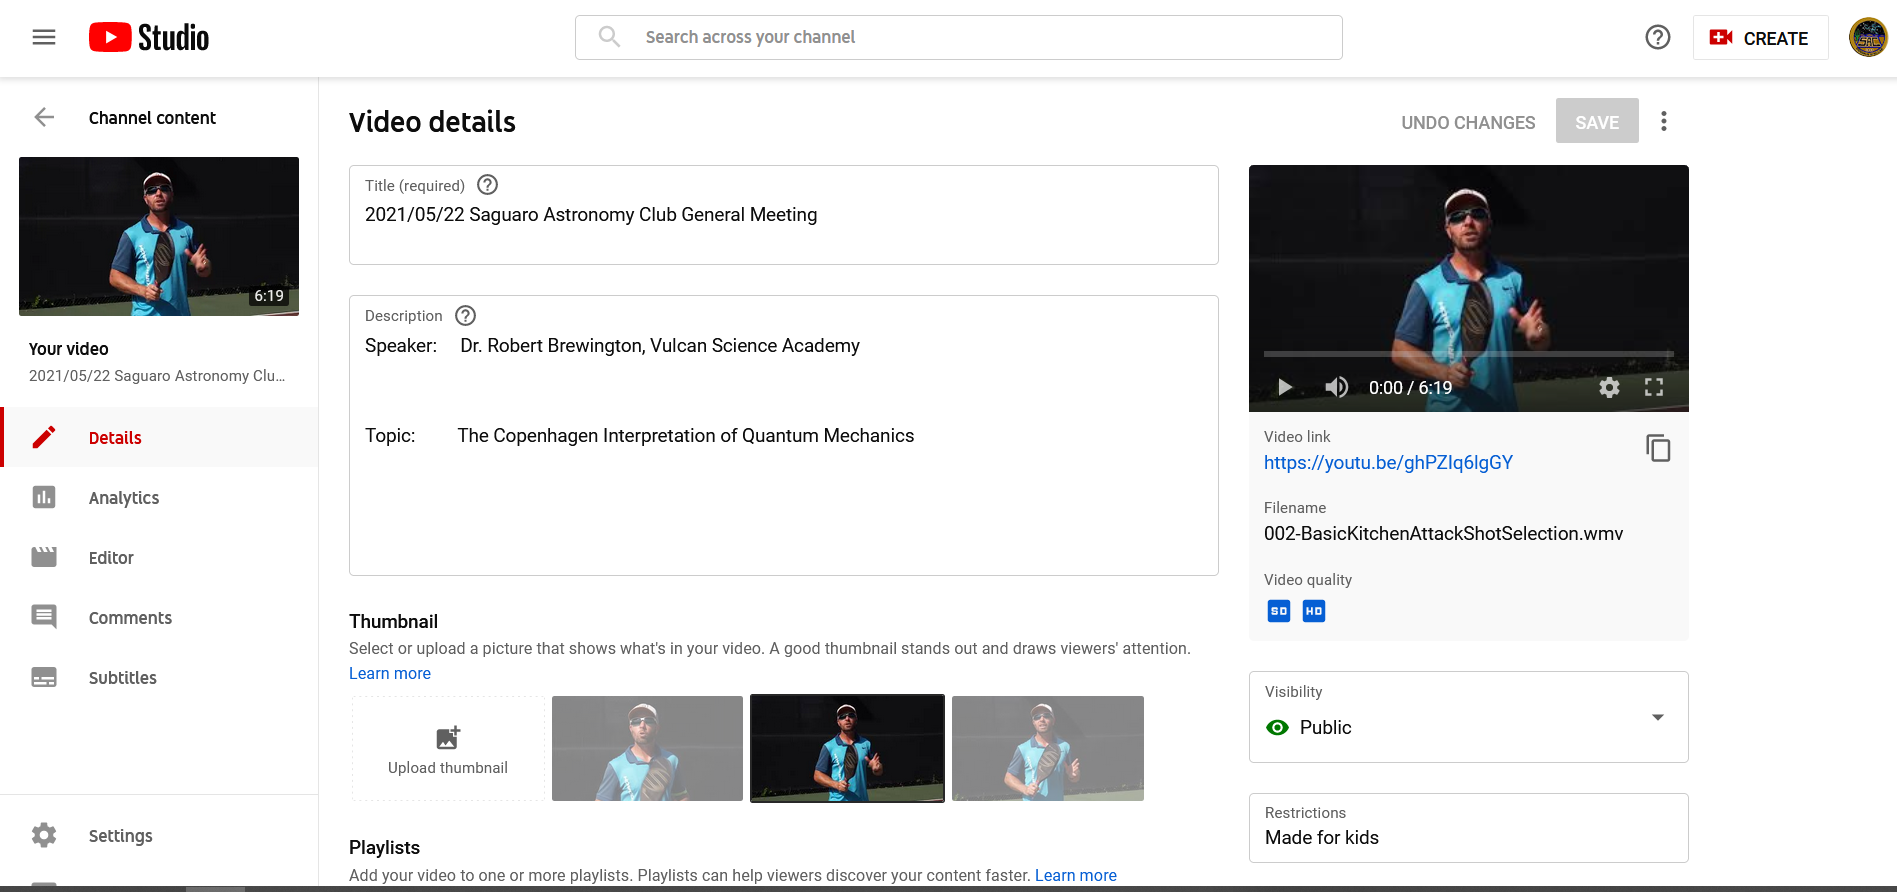Click the SD quality badge
The image size is (1897, 892).
pos(1279,611)
